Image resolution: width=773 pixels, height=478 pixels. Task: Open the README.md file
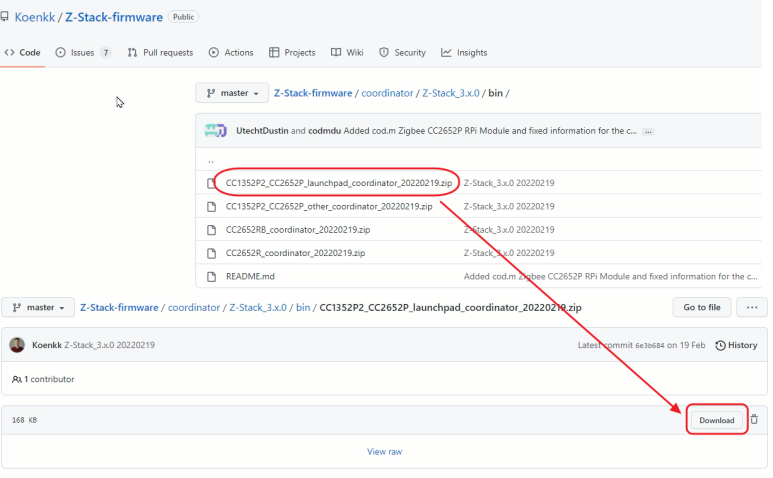point(250,276)
